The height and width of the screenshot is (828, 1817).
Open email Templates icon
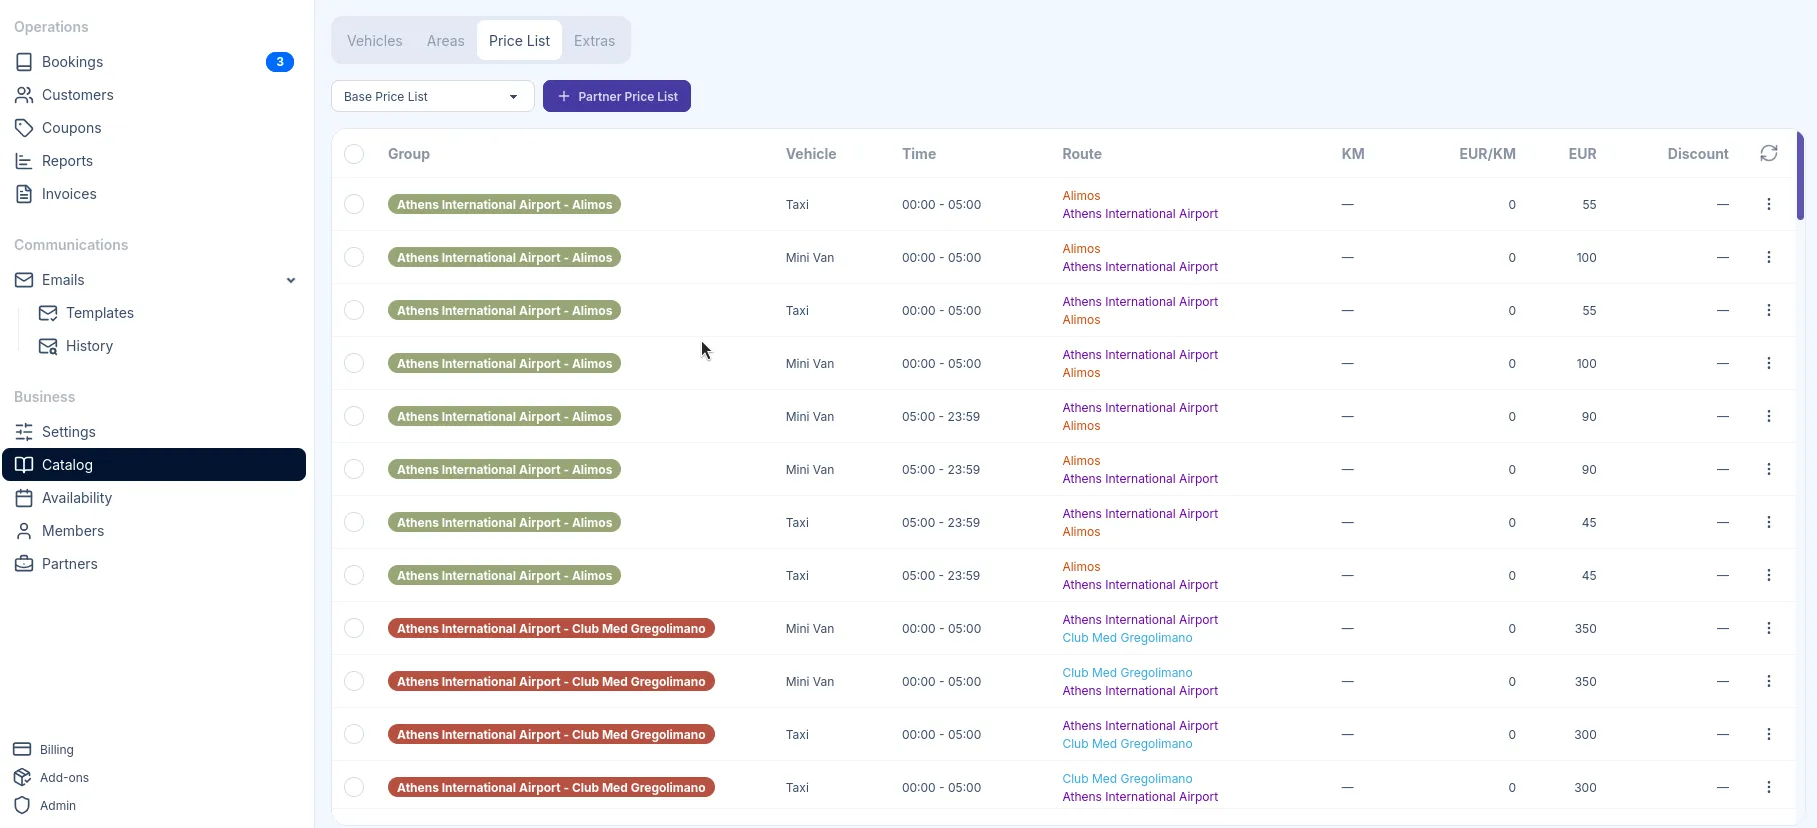pos(48,313)
